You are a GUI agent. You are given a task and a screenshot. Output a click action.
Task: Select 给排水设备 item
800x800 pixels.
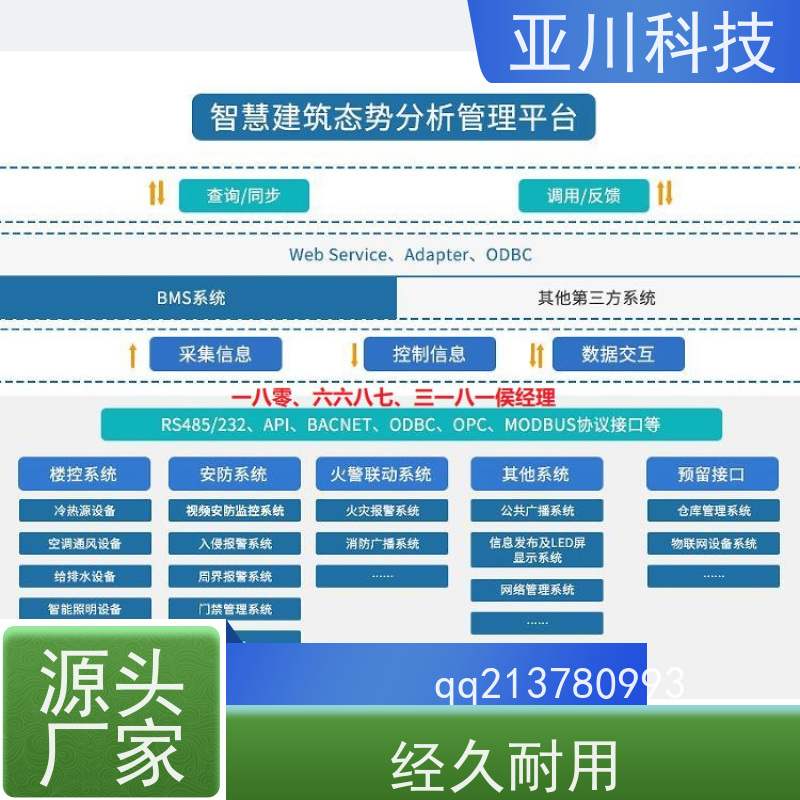tap(85, 576)
